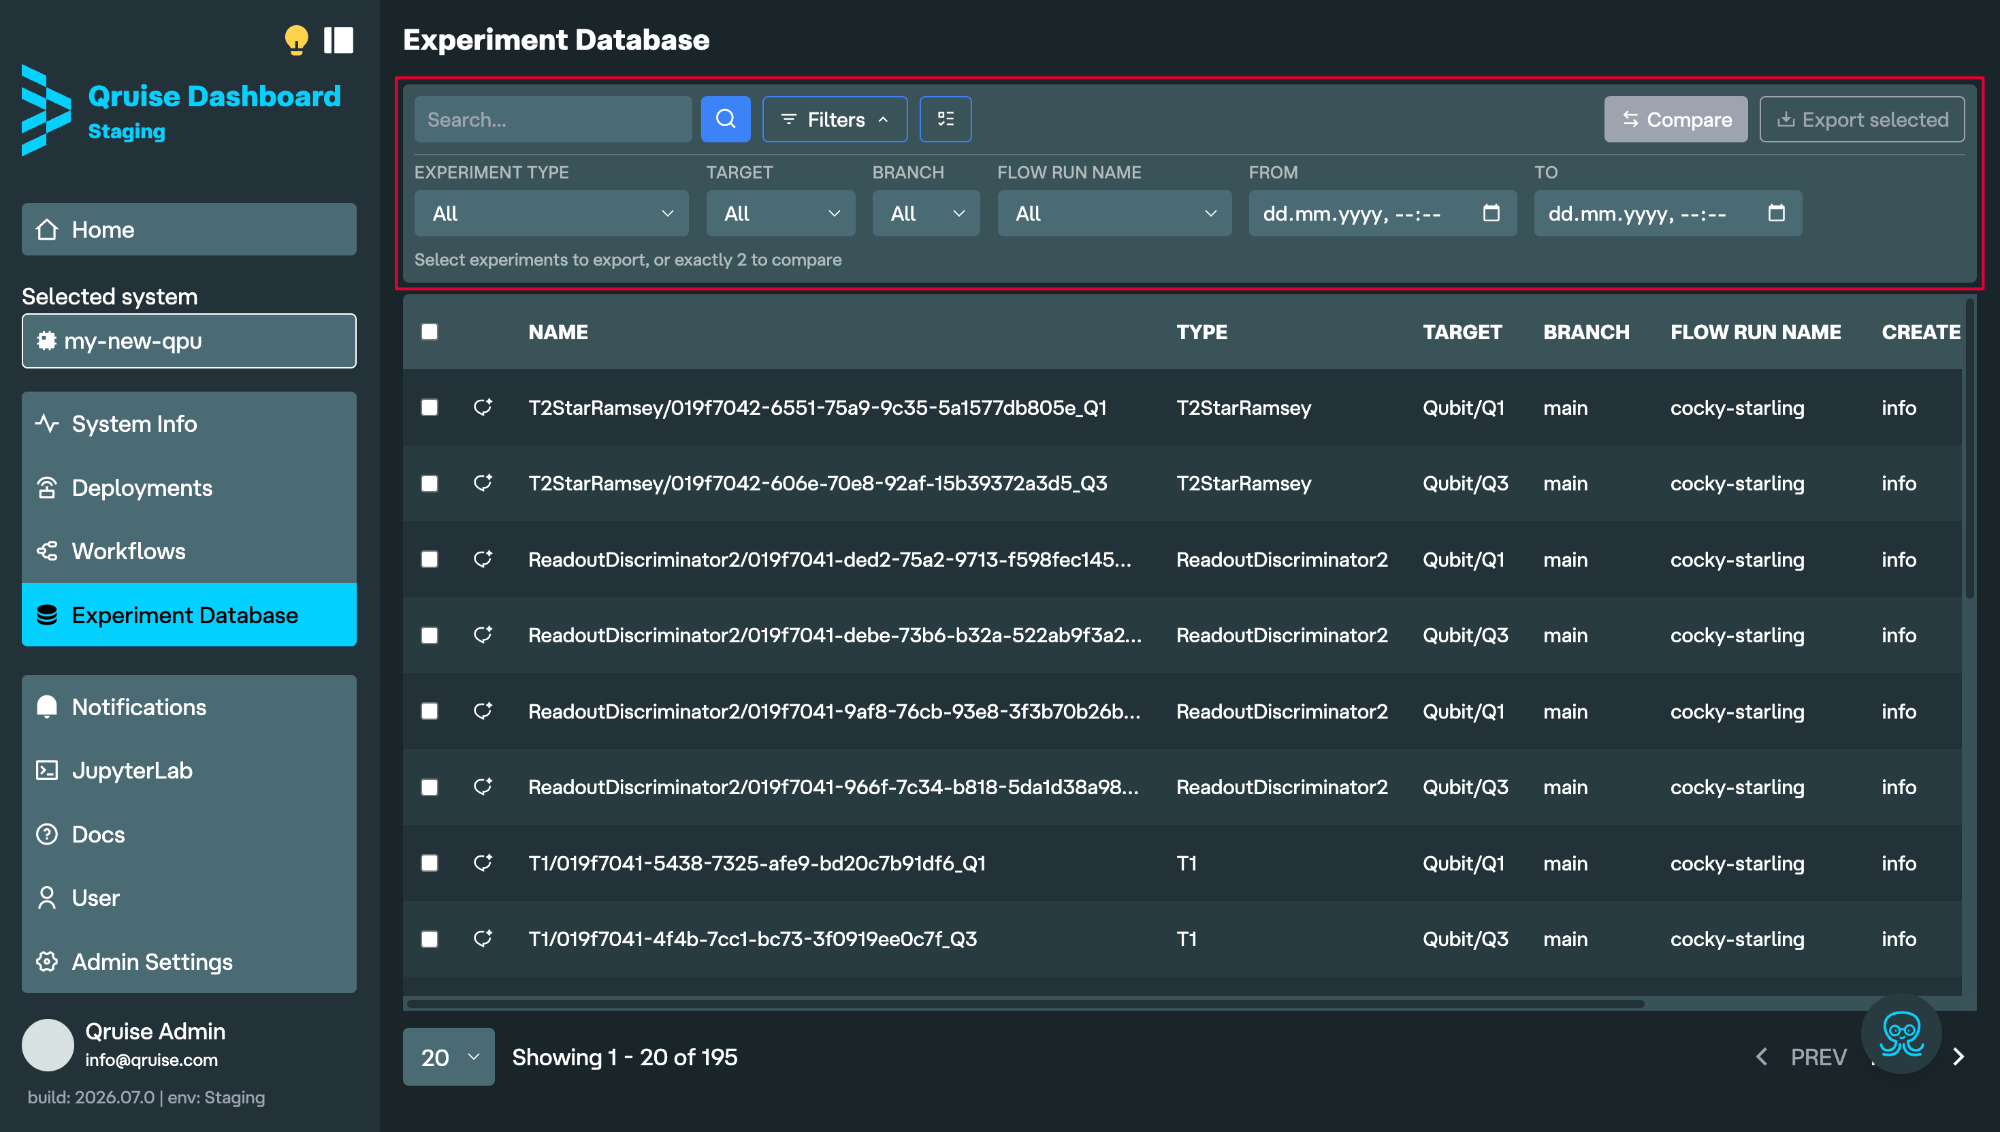
Task: Open the Branch filter dropdown
Action: point(926,213)
